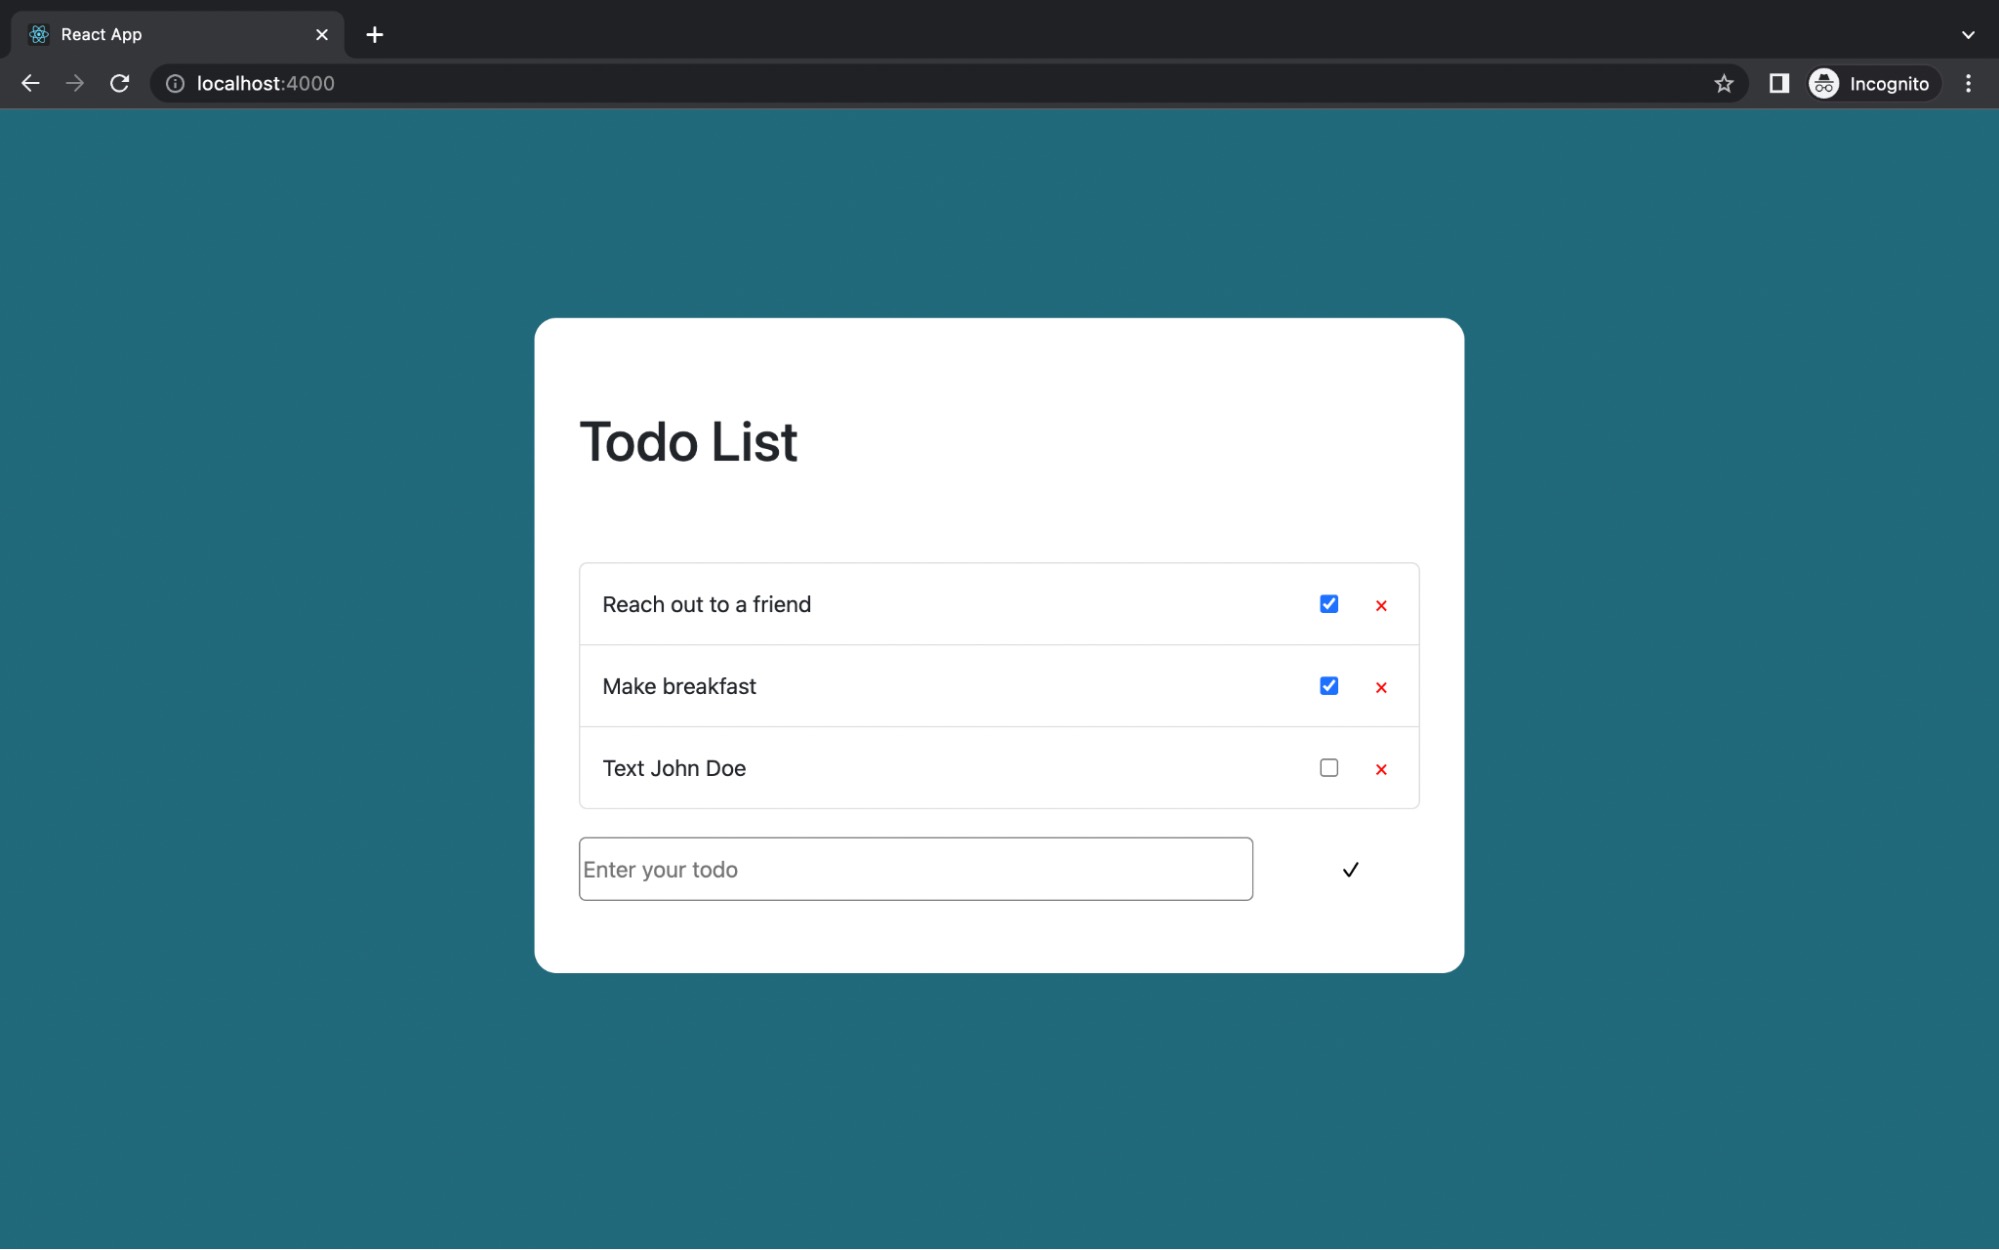The width and height of the screenshot is (1999, 1250).
Task: Click the red delete icon for 'Reach out to a friend'
Action: 1381,603
